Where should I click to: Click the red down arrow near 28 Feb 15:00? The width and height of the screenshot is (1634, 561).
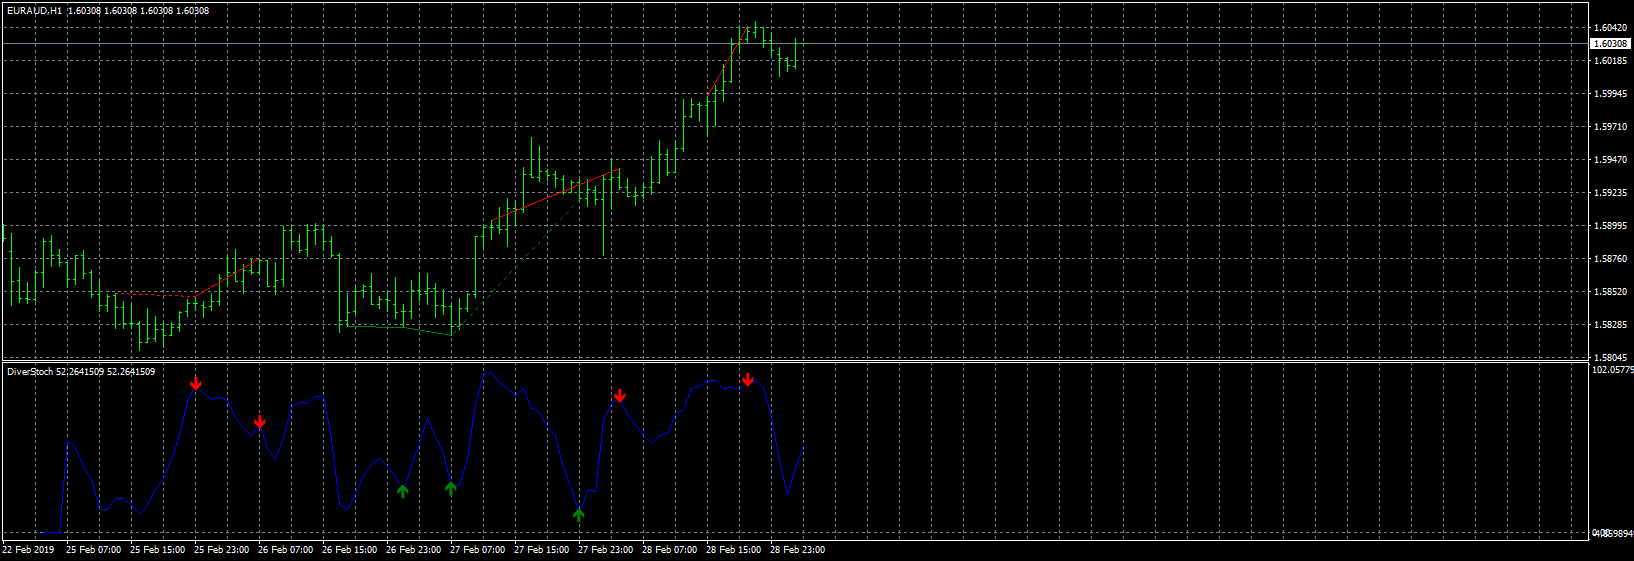tap(748, 379)
